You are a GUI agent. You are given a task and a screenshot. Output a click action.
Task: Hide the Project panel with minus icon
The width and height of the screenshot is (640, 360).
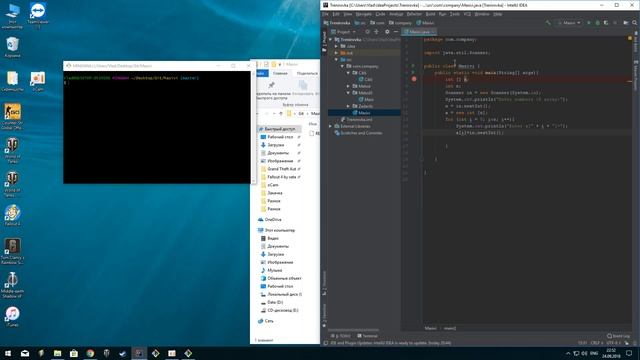pos(396,31)
